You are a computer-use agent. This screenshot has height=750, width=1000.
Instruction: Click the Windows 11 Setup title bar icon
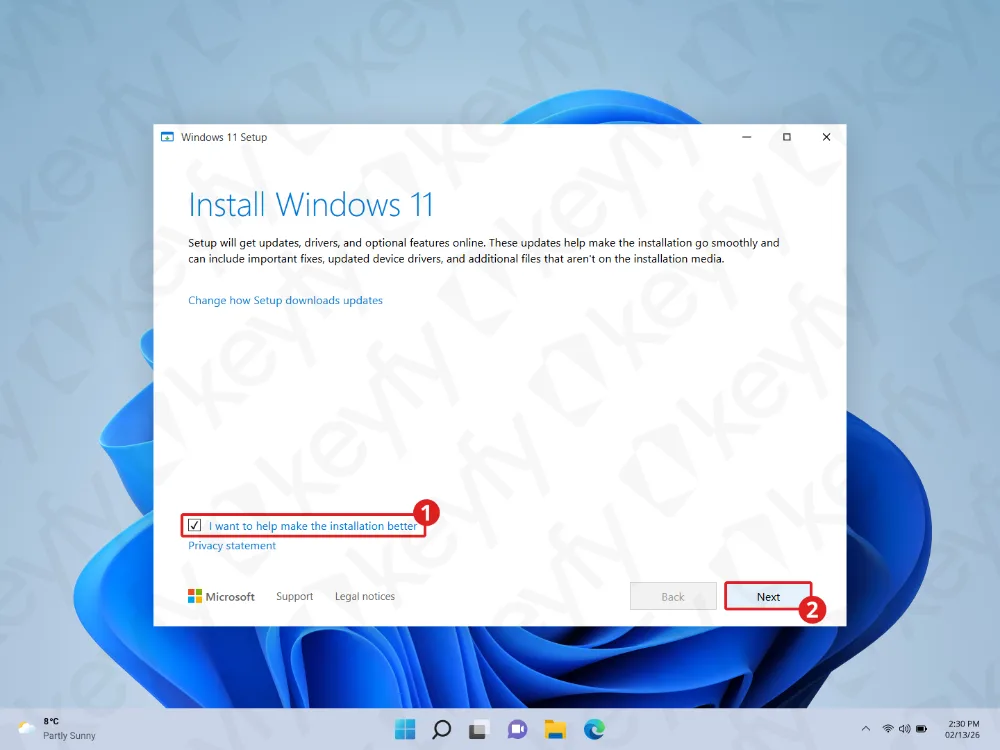click(167, 137)
